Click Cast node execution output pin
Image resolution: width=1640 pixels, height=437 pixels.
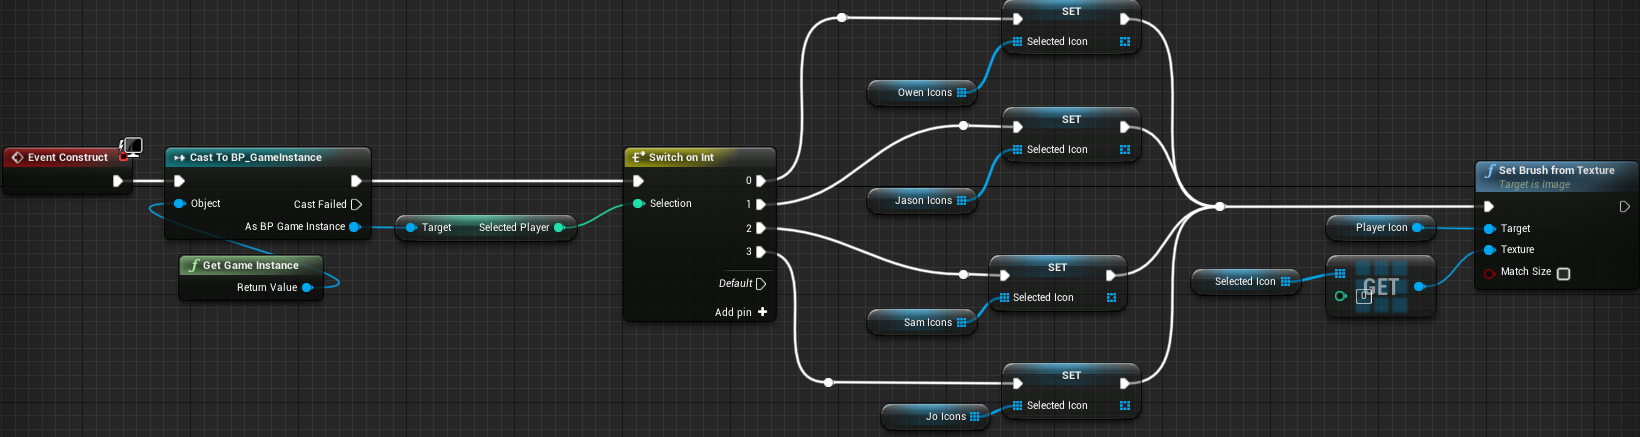[x=356, y=181]
